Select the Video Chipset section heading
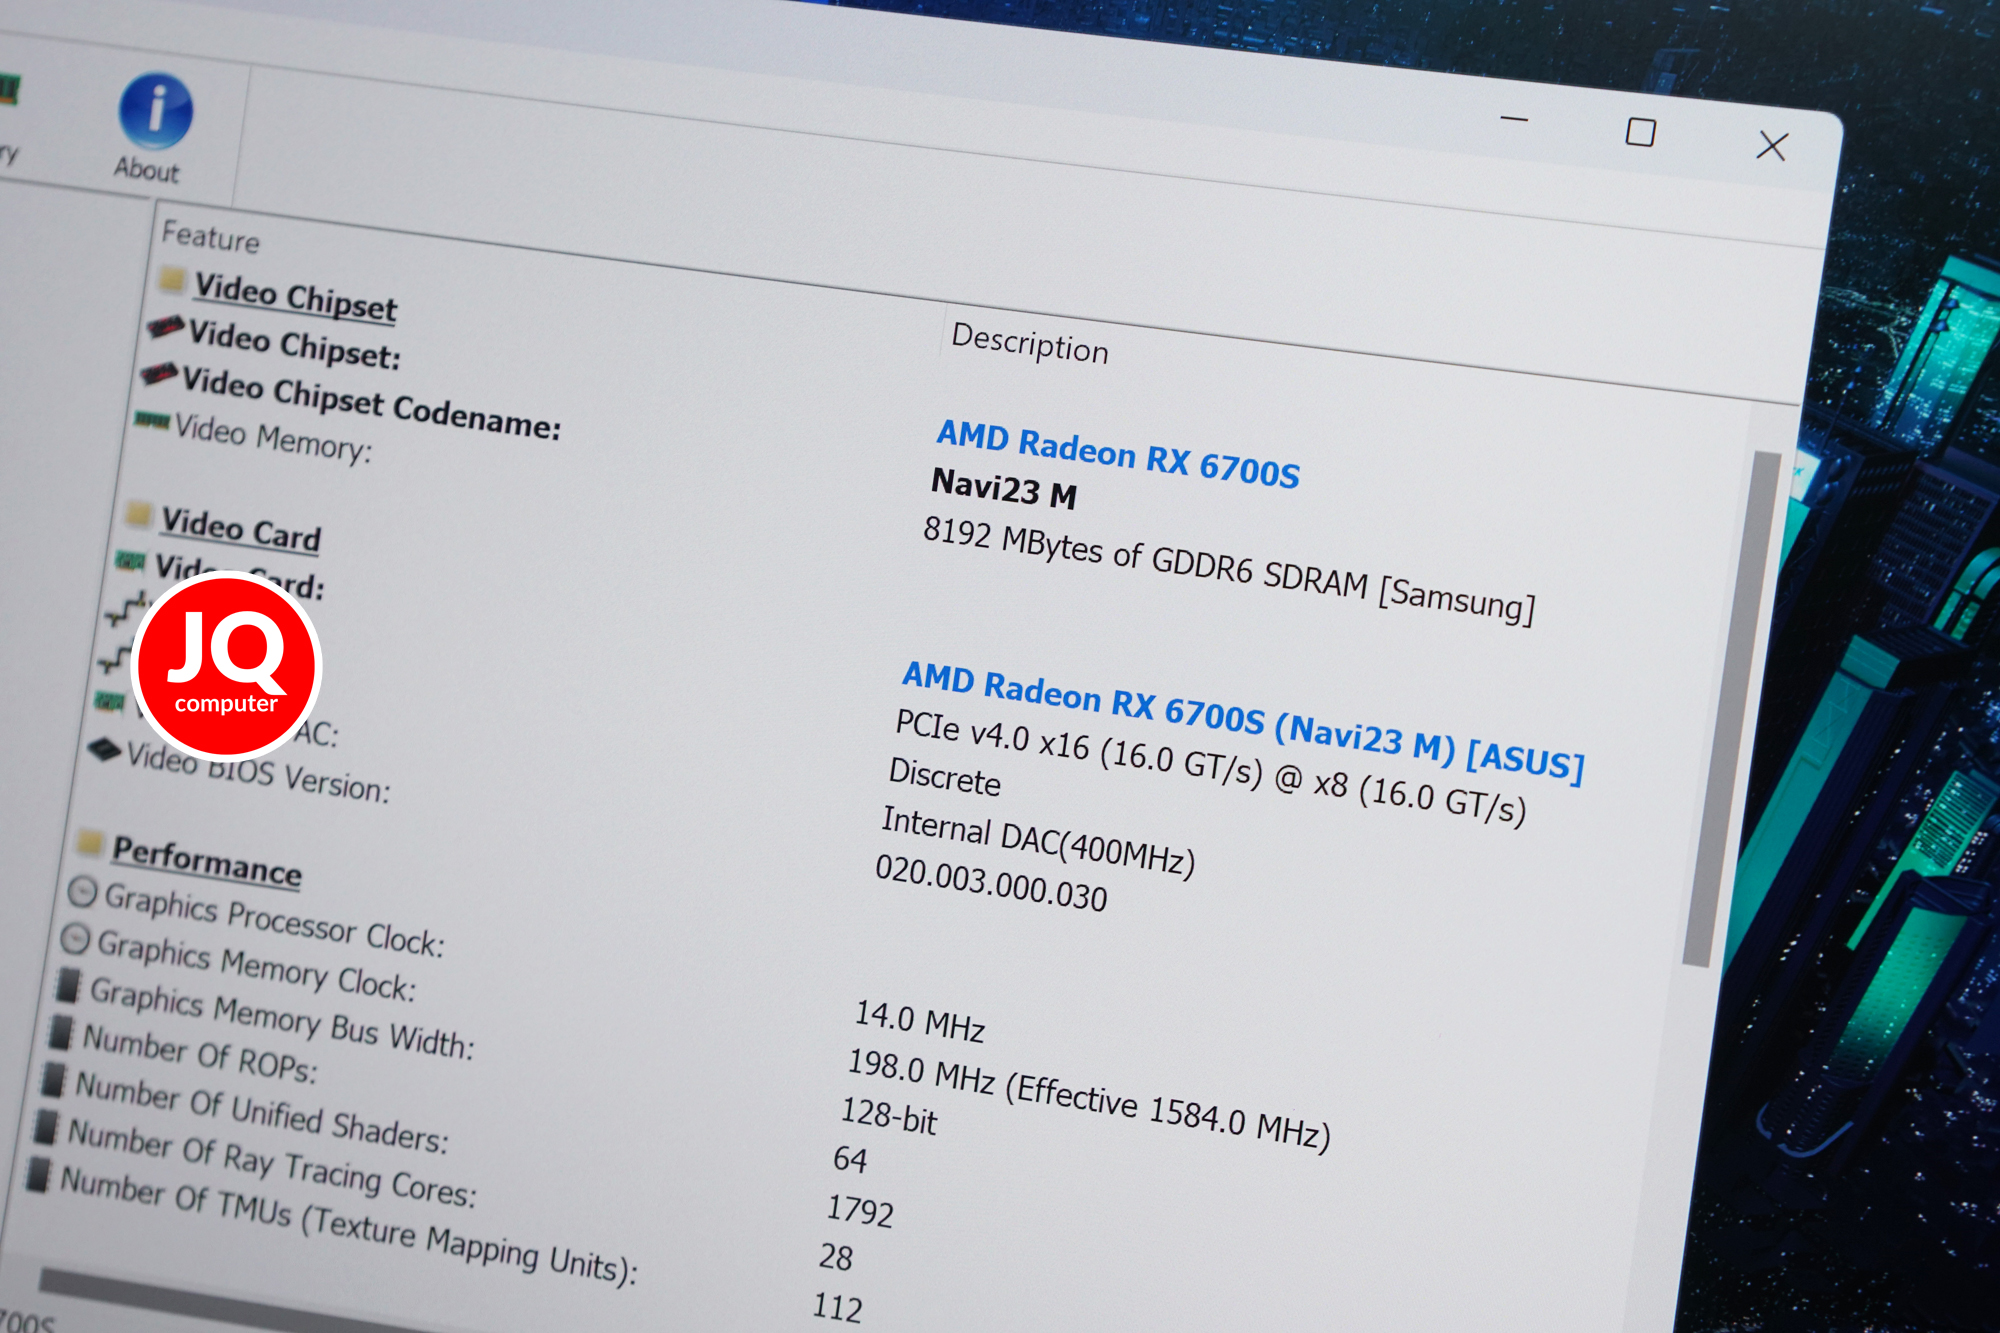2000x1333 pixels. click(295, 297)
